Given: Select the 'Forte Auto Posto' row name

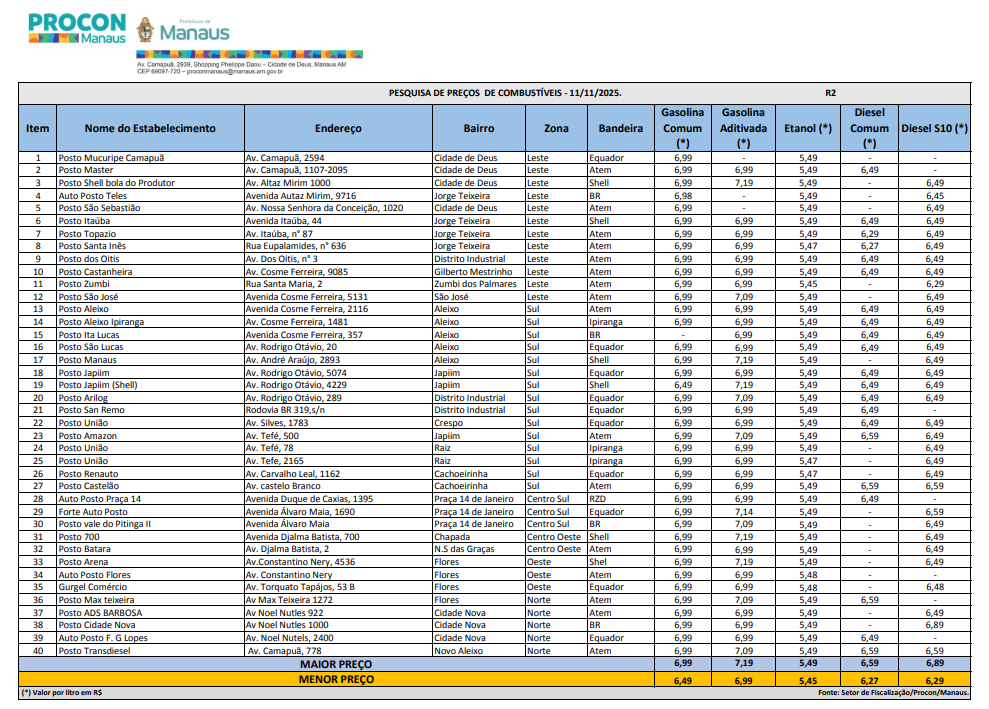Looking at the screenshot, I should point(93,511).
